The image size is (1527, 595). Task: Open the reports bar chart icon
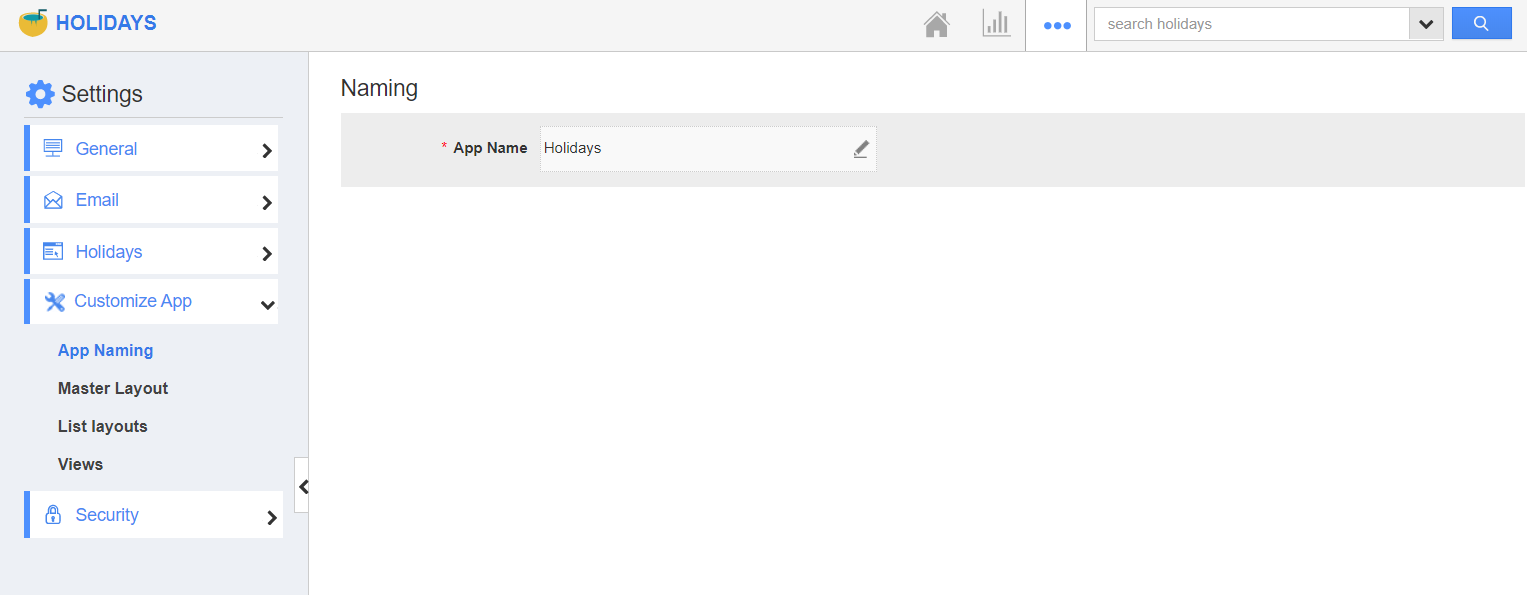(x=996, y=24)
